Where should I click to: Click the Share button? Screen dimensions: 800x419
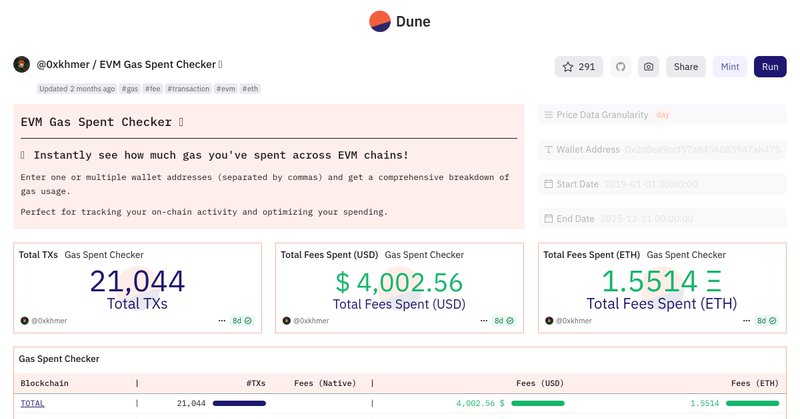[x=686, y=67]
